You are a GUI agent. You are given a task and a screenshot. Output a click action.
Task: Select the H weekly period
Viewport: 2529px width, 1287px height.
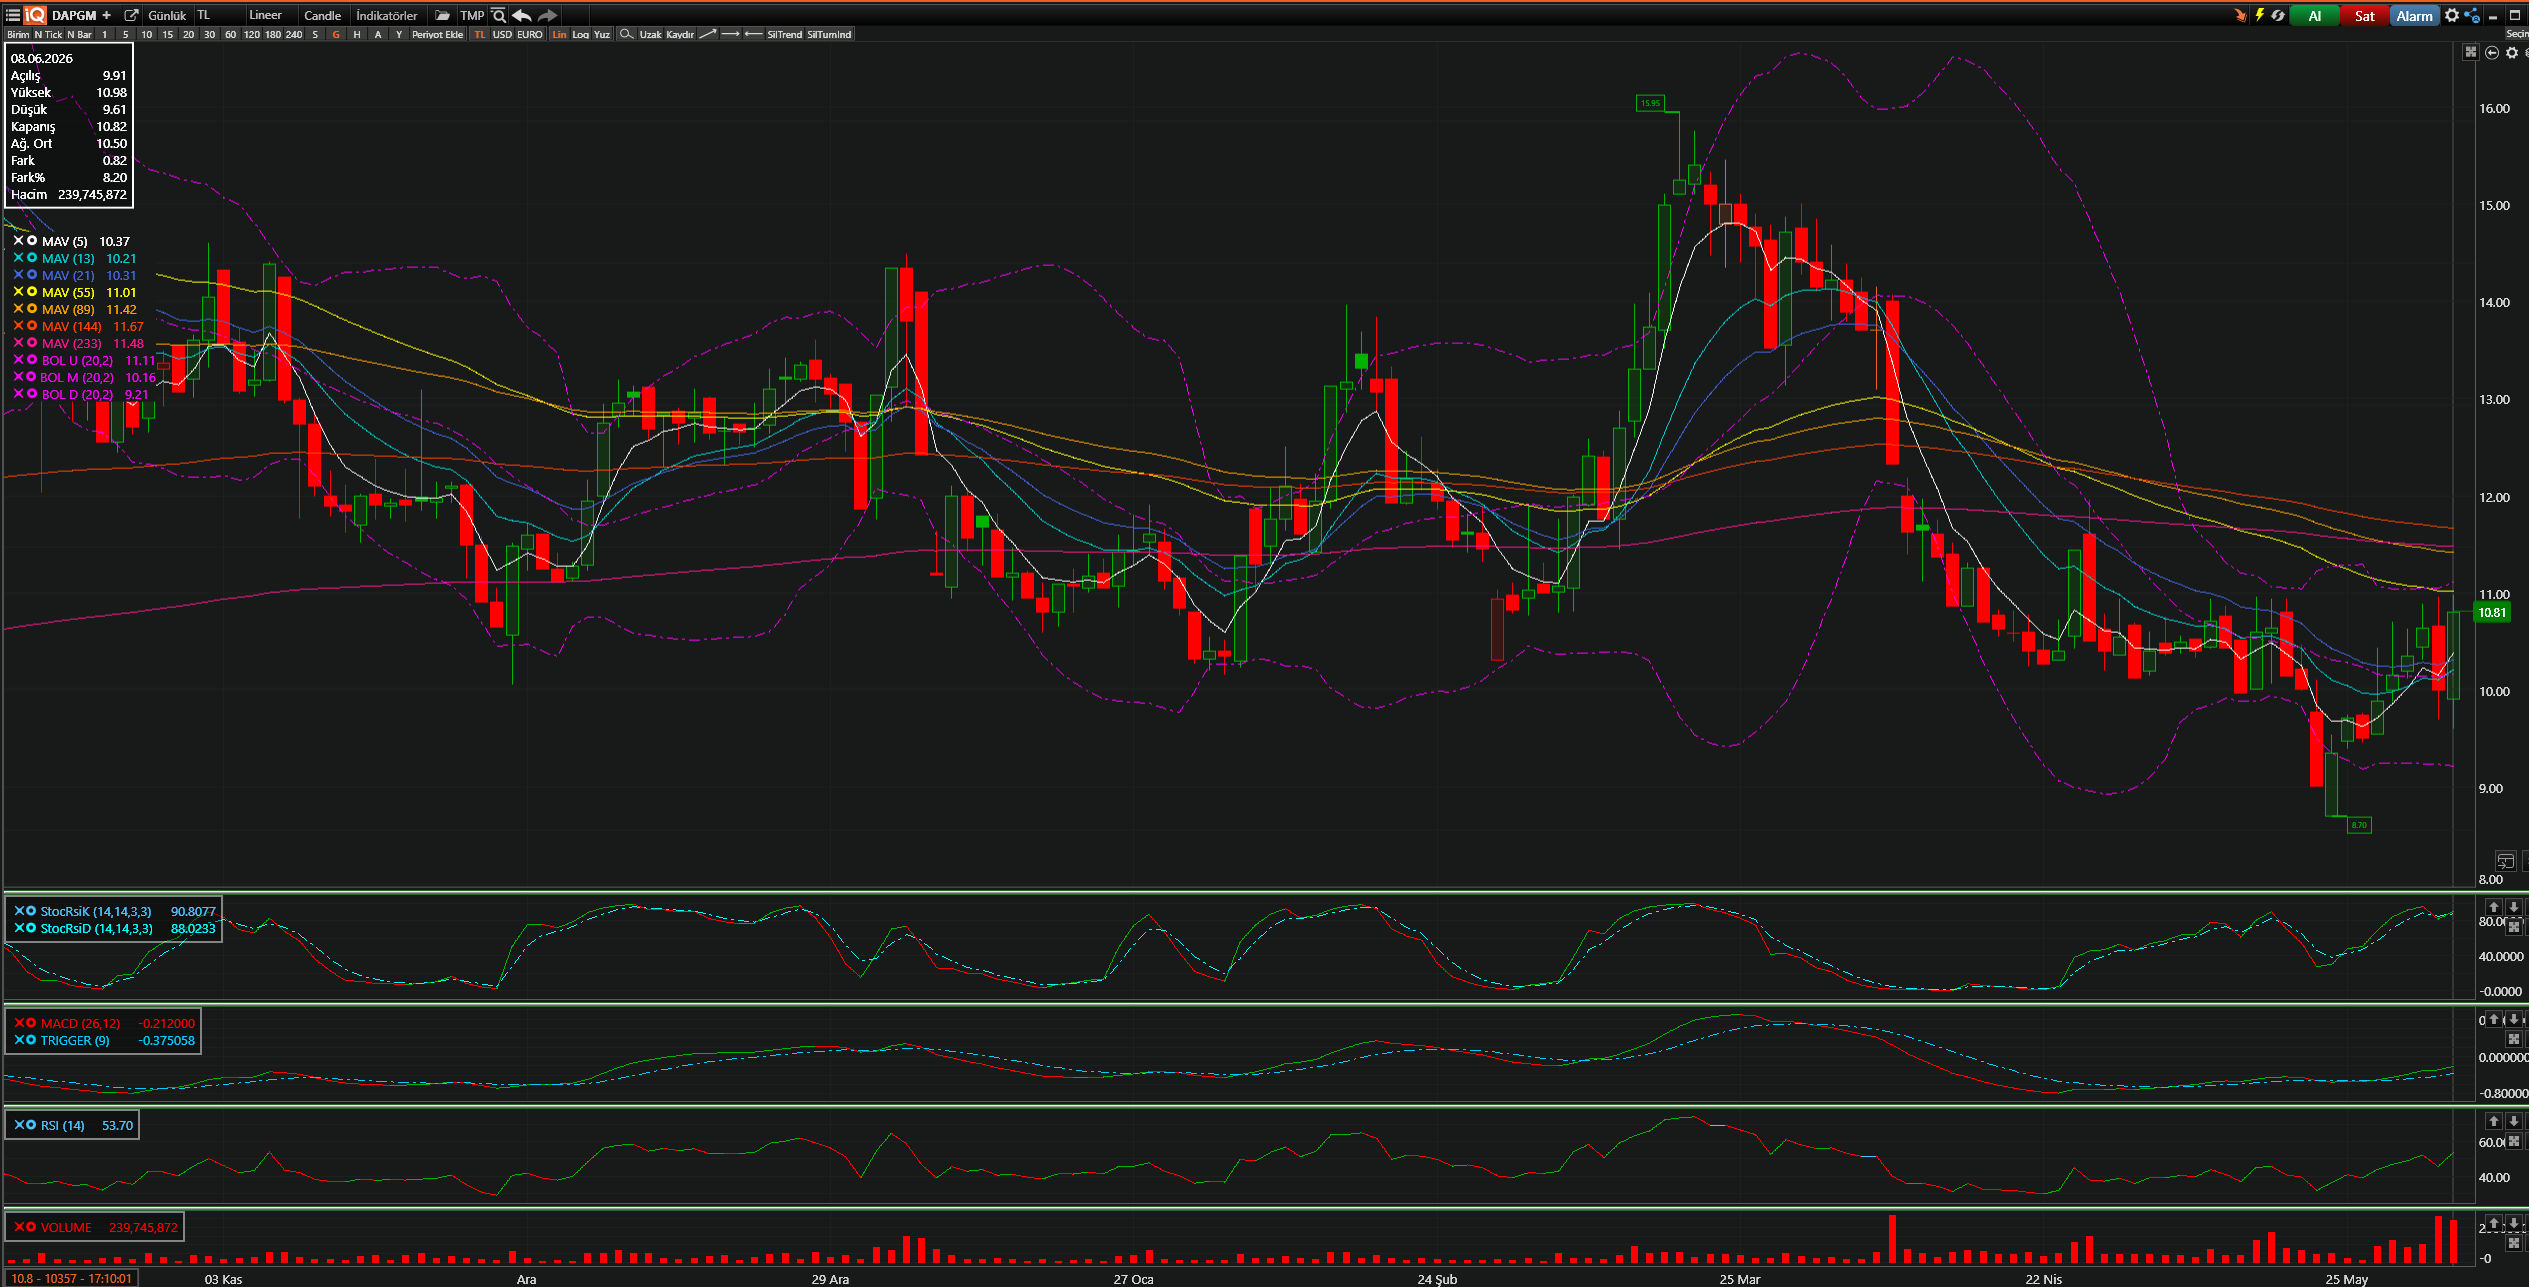coord(357,34)
